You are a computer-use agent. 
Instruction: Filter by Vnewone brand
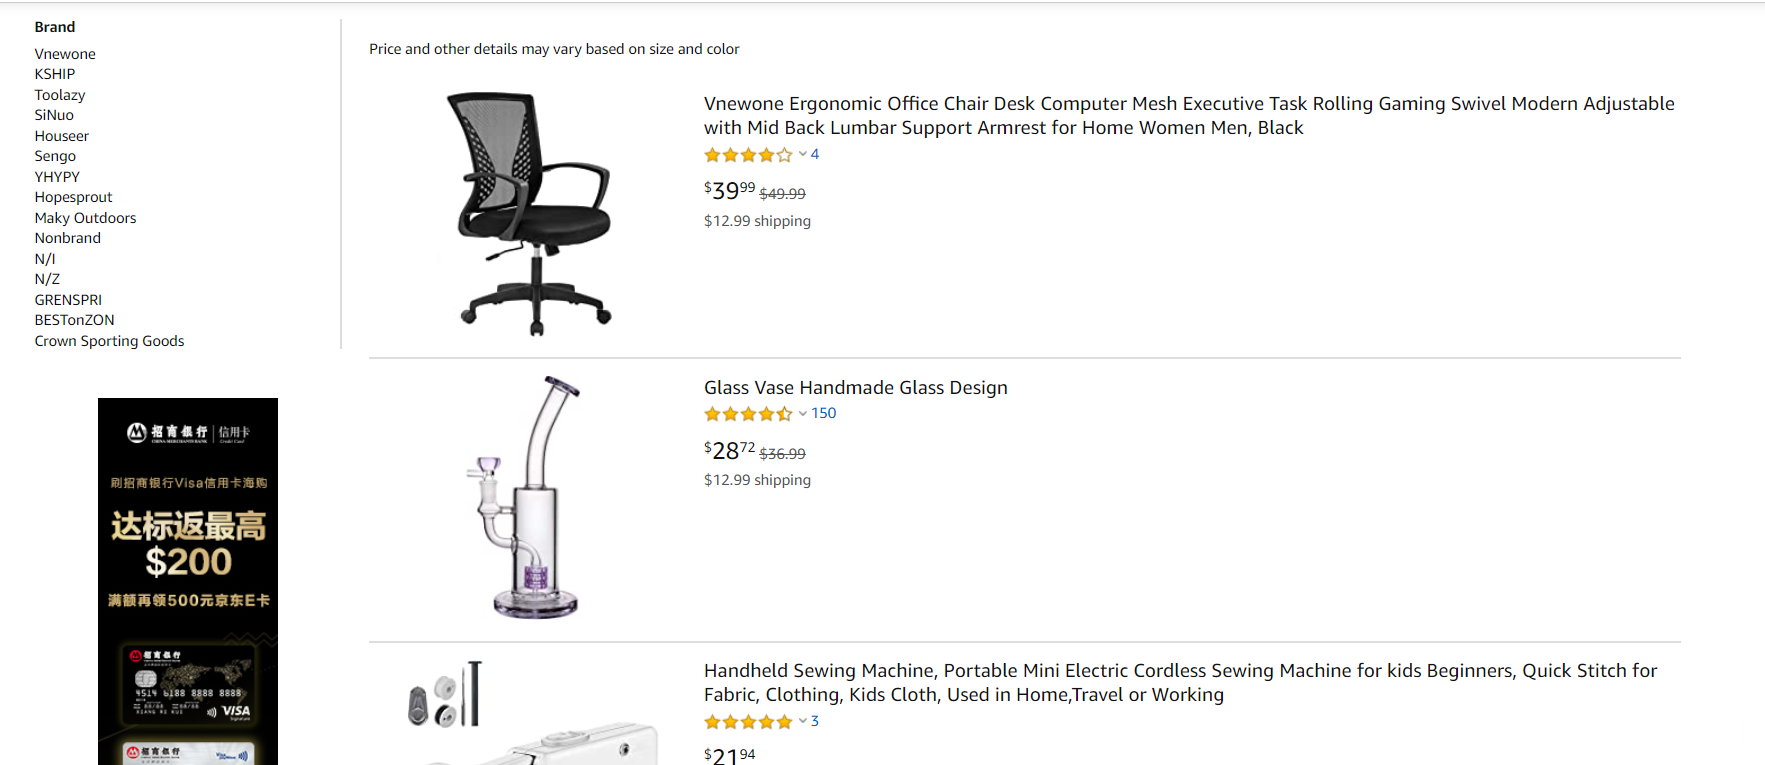click(65, 54)
